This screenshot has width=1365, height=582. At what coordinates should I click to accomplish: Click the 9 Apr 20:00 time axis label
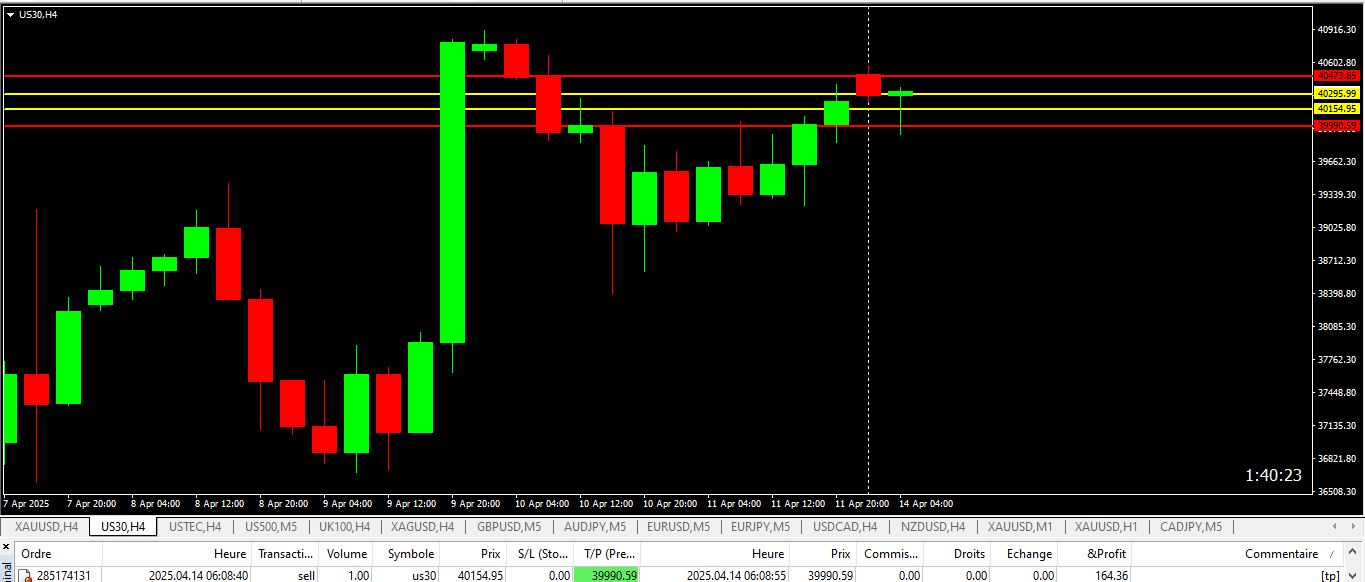(x=477, y=503)
